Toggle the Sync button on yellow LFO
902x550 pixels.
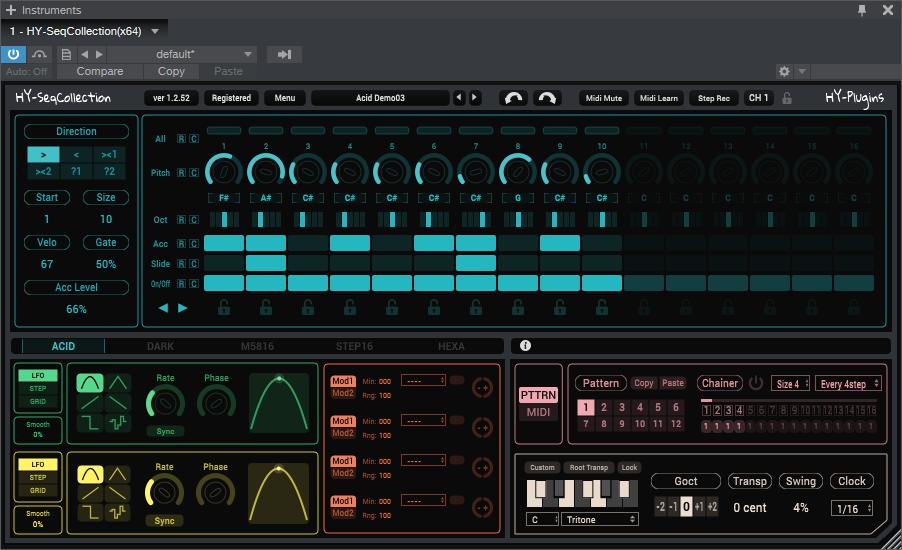pos(164,521)
